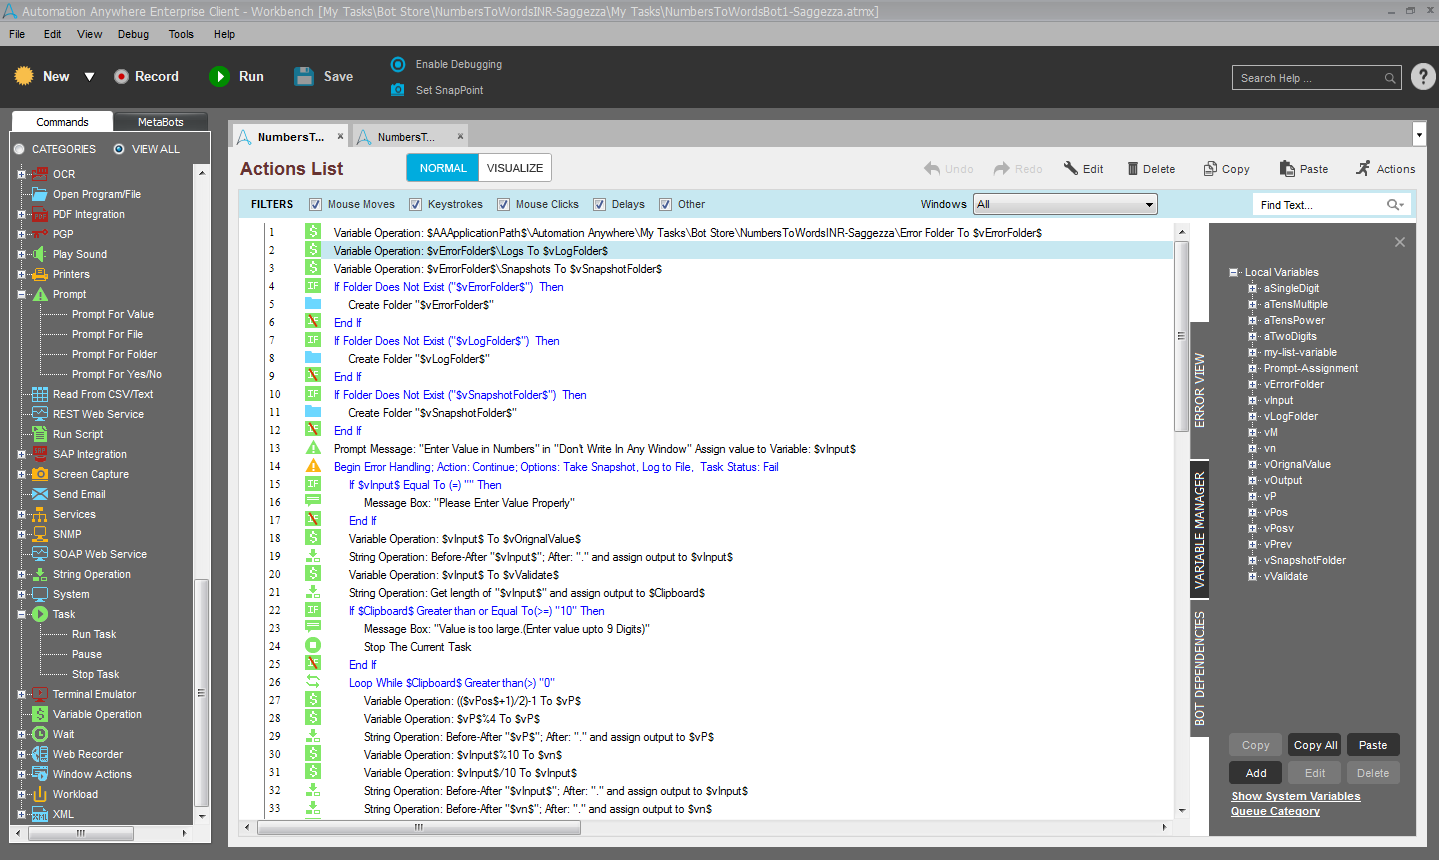Click the Screen Capture command icon
Image resolution: width=1439 pixels, height=860 pixels.
click(40, 474)
